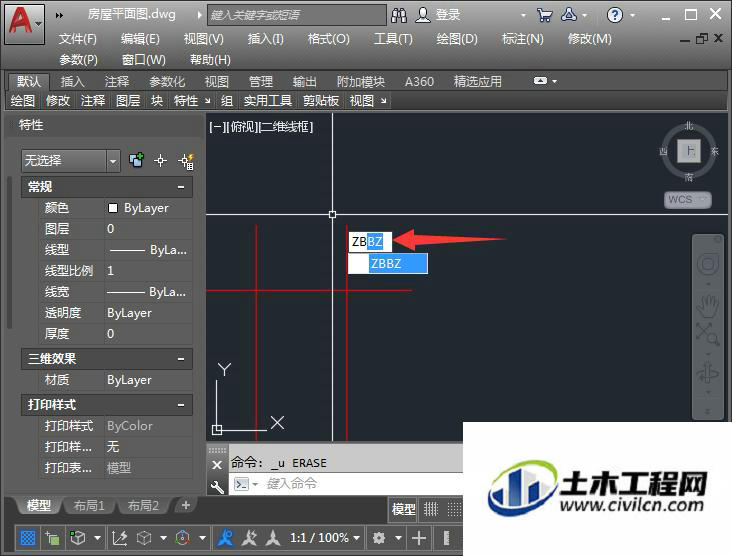Screen dimensions: 732x556
Task: Open workspace gear dropdown arrow
Action: pos(398,538)
